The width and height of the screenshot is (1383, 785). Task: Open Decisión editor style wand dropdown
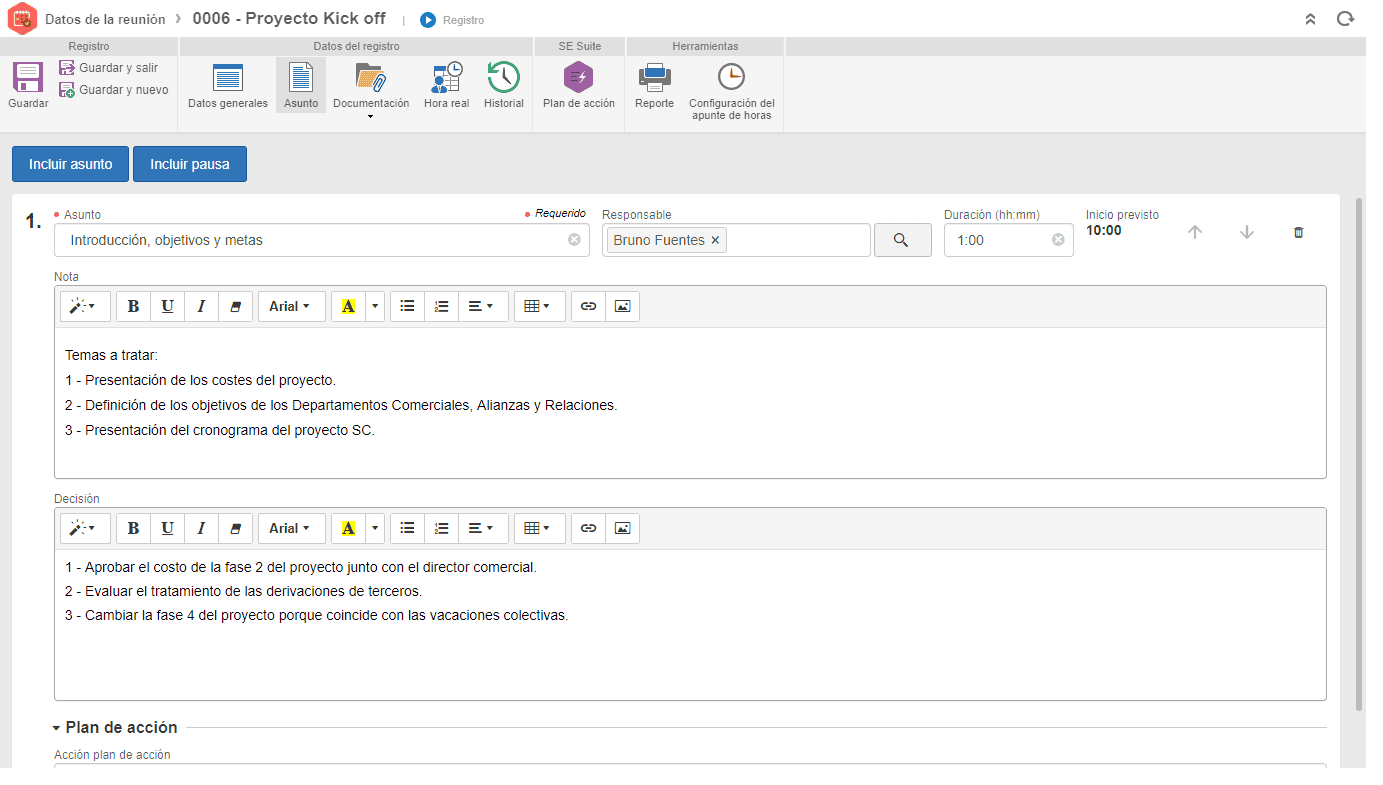[x=85, y=528]
